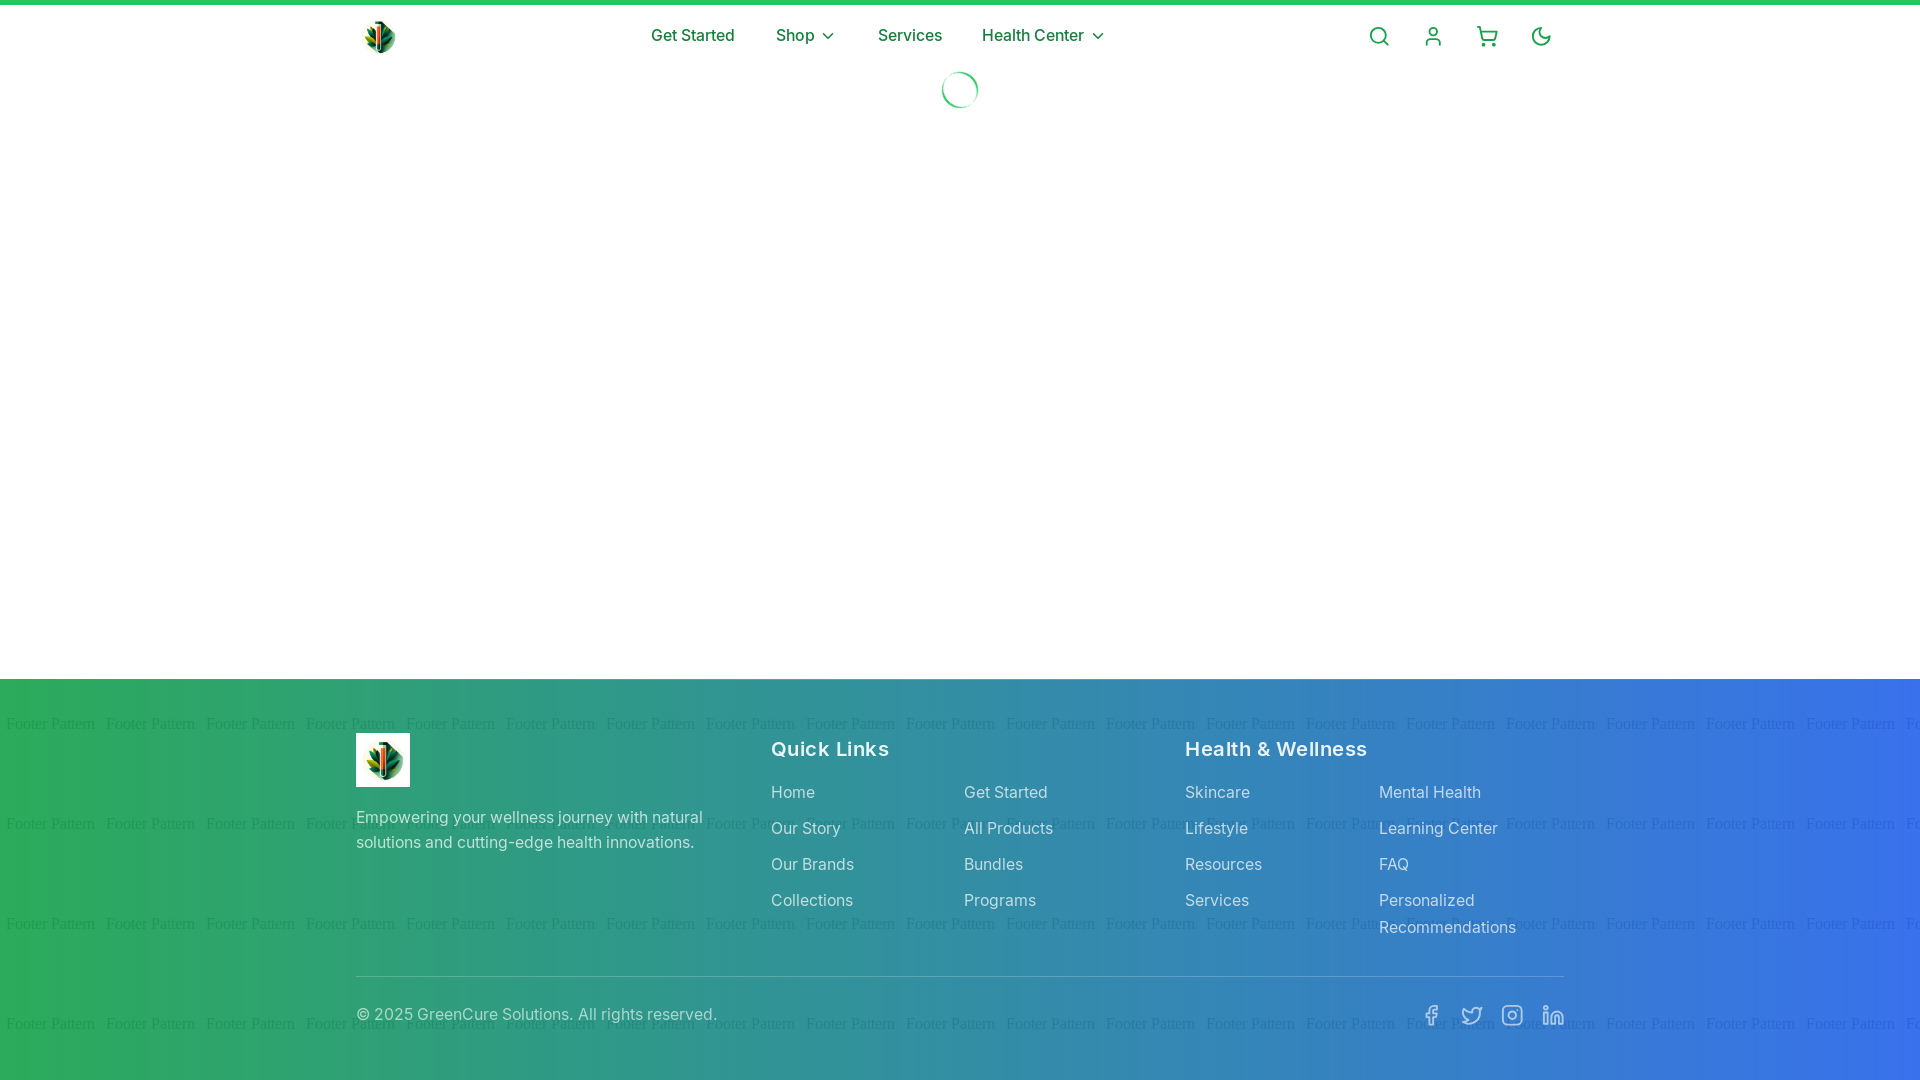Visit the Skincare footer link
Viewport: 1920px width, 1080px height.
tap(1217, 792)
